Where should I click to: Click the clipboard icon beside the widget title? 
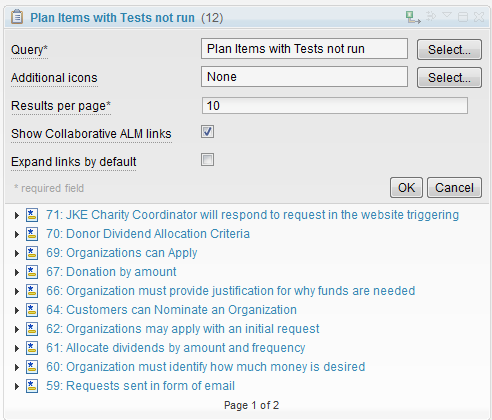click(17, 17)
